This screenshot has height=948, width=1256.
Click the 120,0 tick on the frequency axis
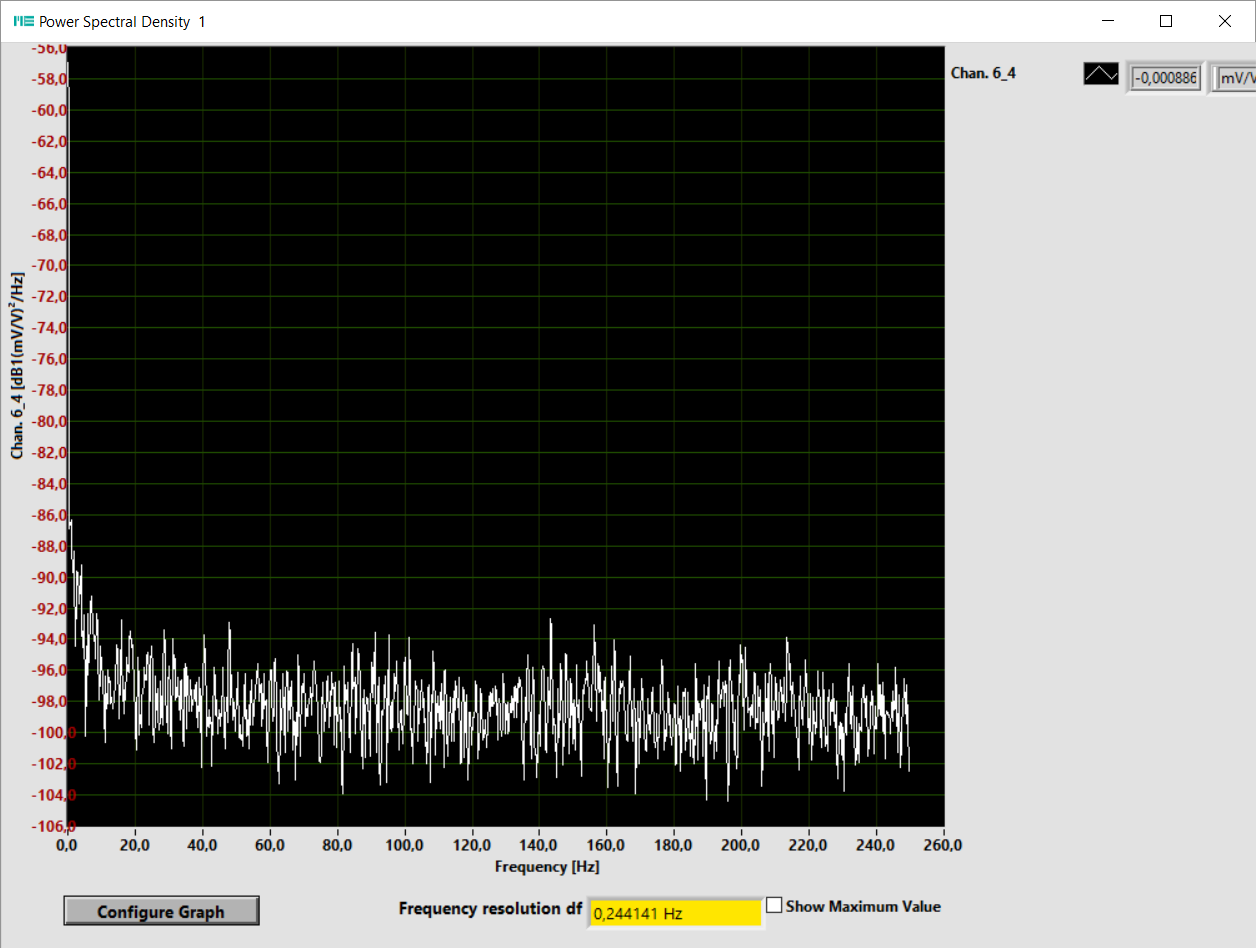472,845
